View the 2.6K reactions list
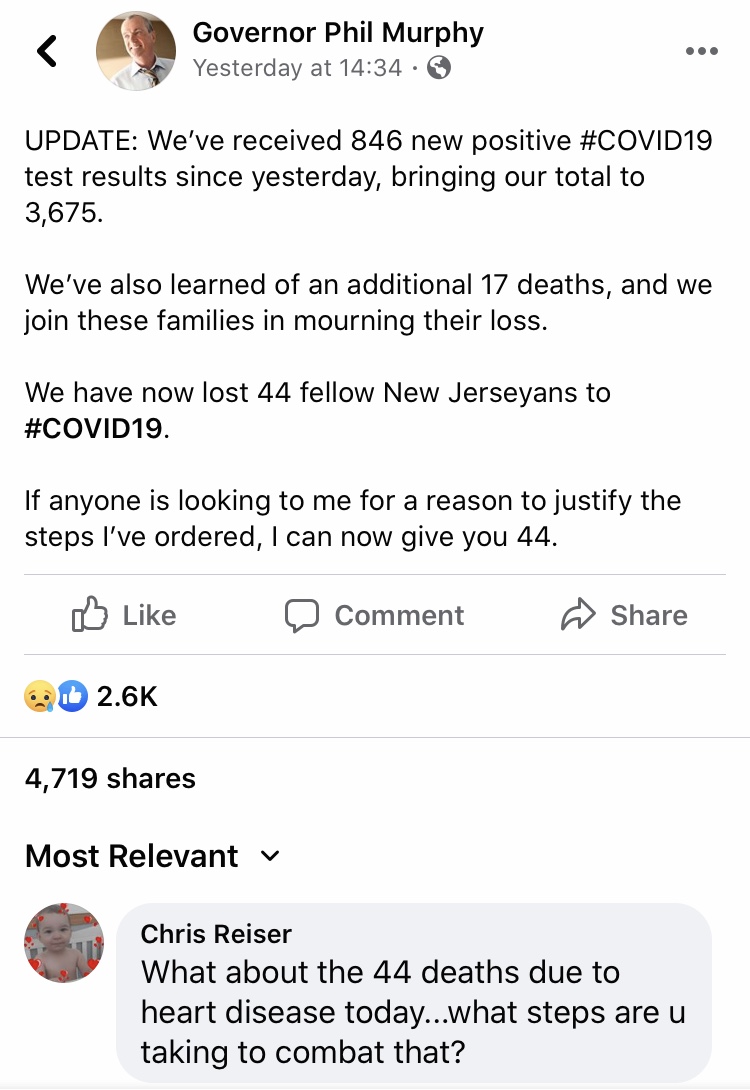Viewport: 750px width, 1090px height. click(127, 696)
